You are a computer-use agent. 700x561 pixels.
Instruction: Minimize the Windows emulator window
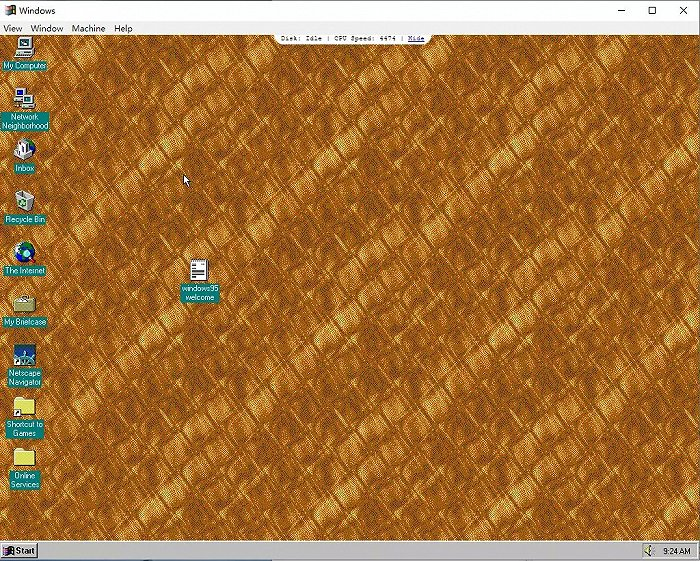pos(621,10)
